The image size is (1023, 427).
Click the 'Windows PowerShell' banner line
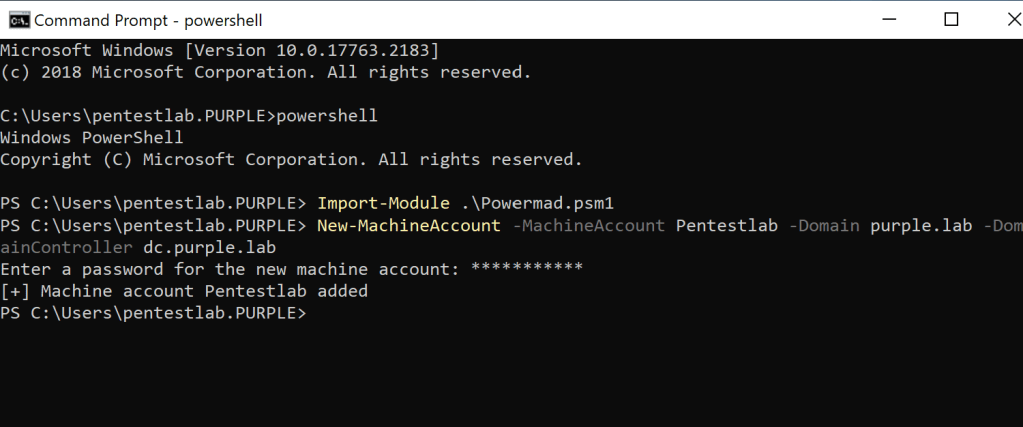[92, 137]
